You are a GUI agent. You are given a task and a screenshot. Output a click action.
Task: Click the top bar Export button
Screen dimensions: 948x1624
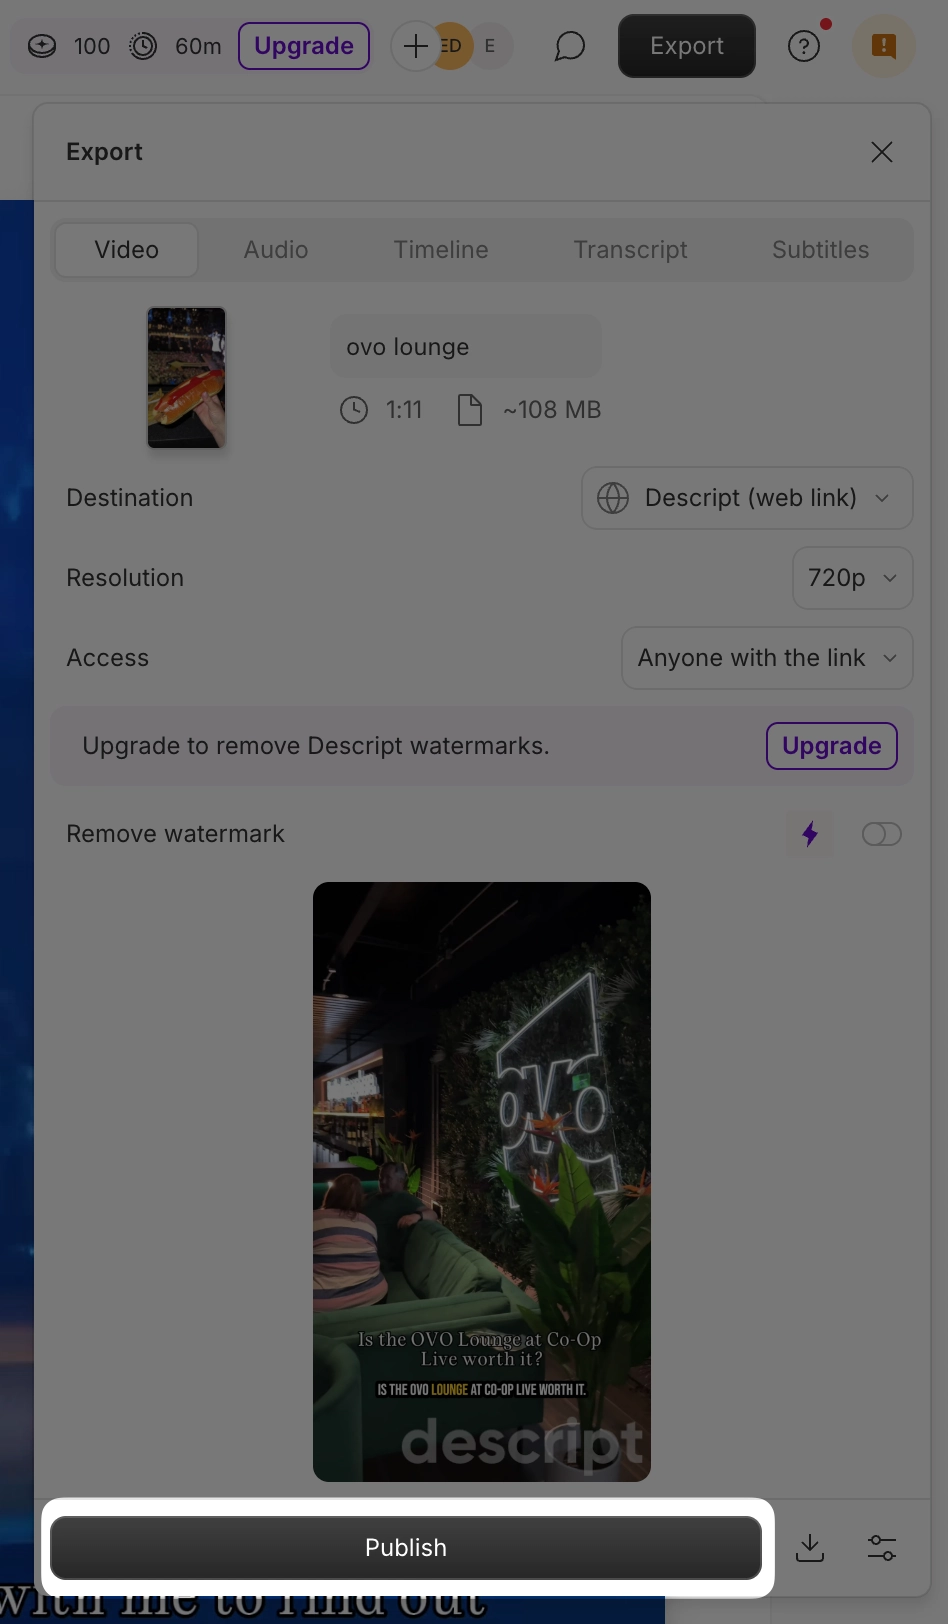pos(687,46)
